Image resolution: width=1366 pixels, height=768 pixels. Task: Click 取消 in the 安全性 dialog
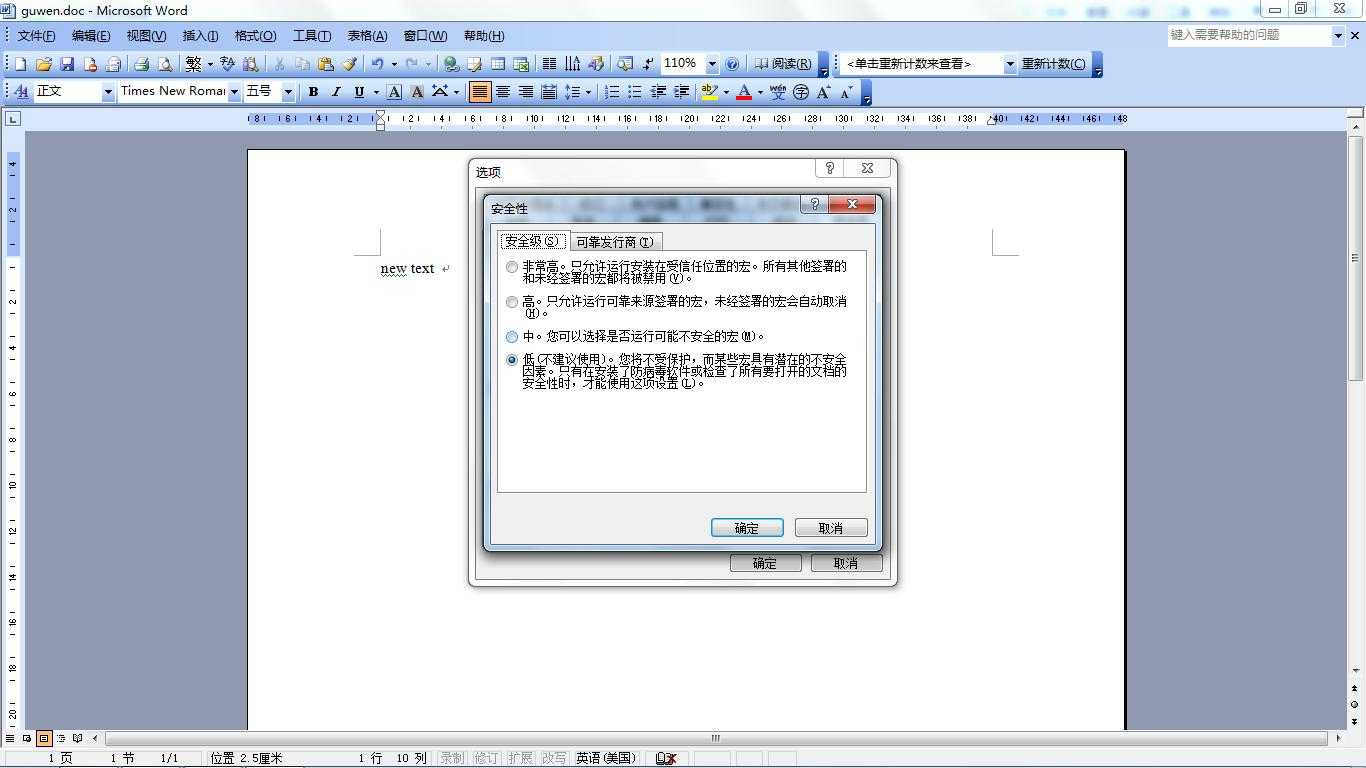point(831,528)
